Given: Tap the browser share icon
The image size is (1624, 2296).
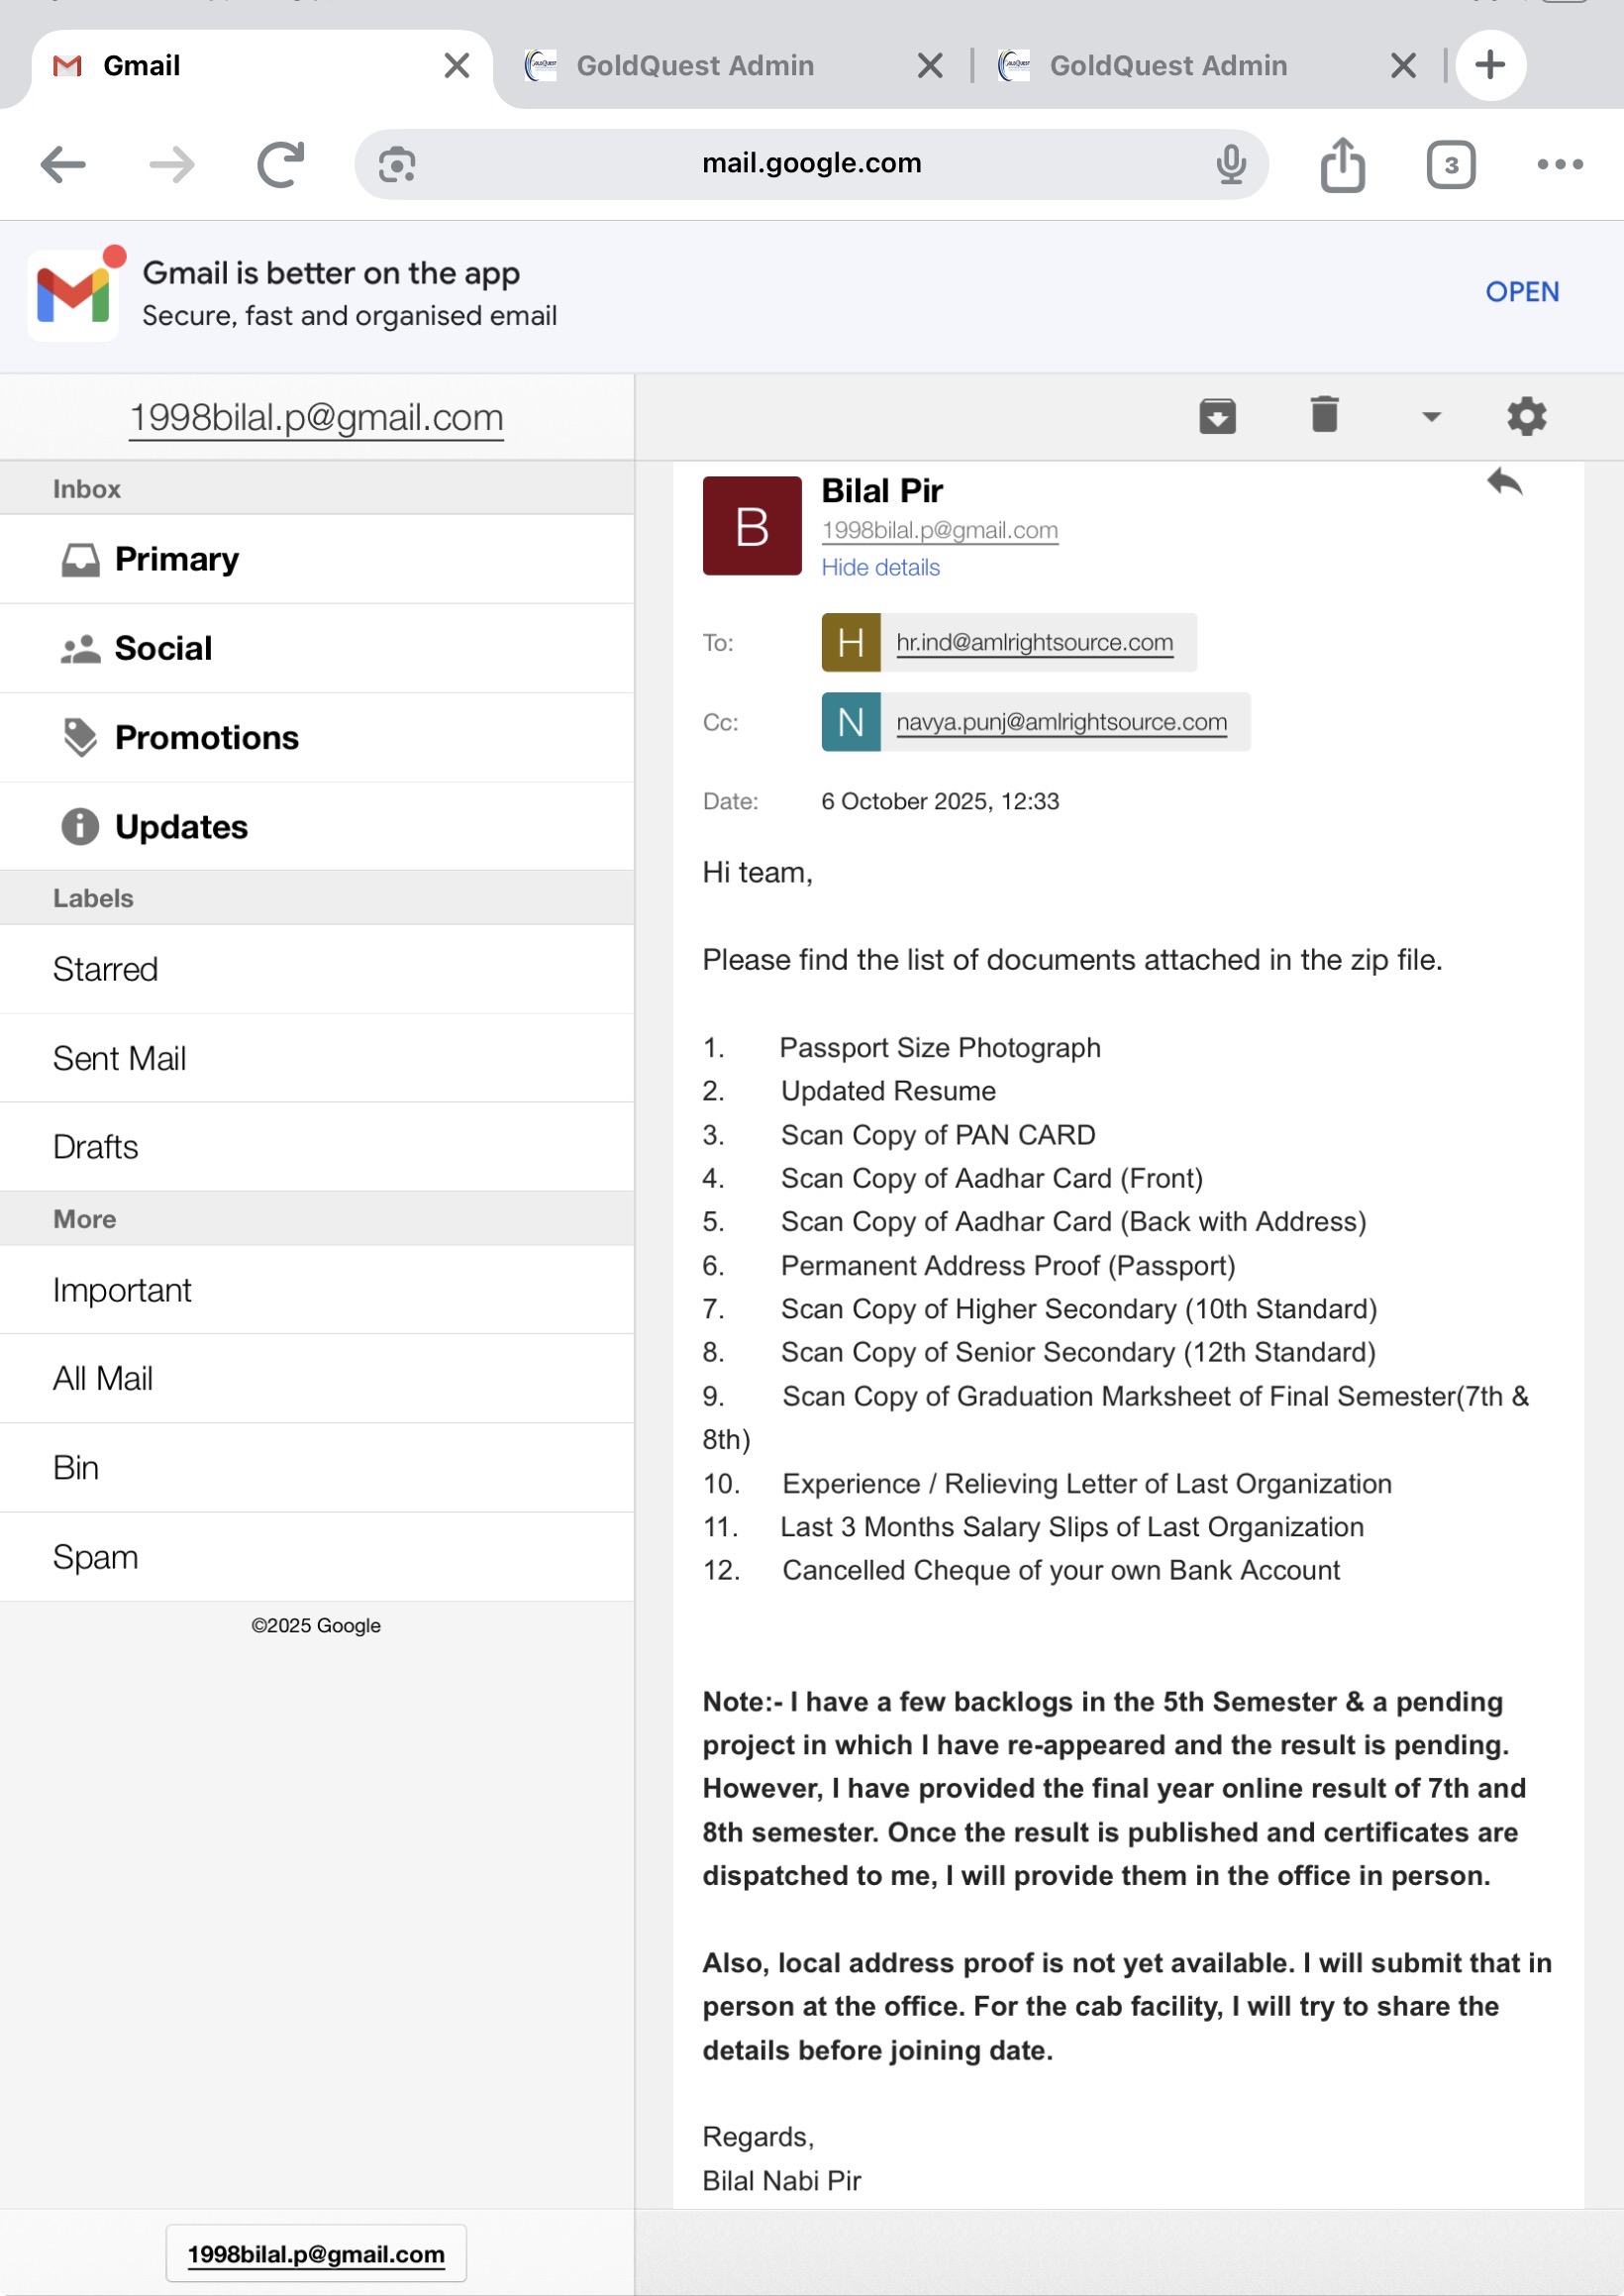Looking at the screenshot, I should (1342, 164).
